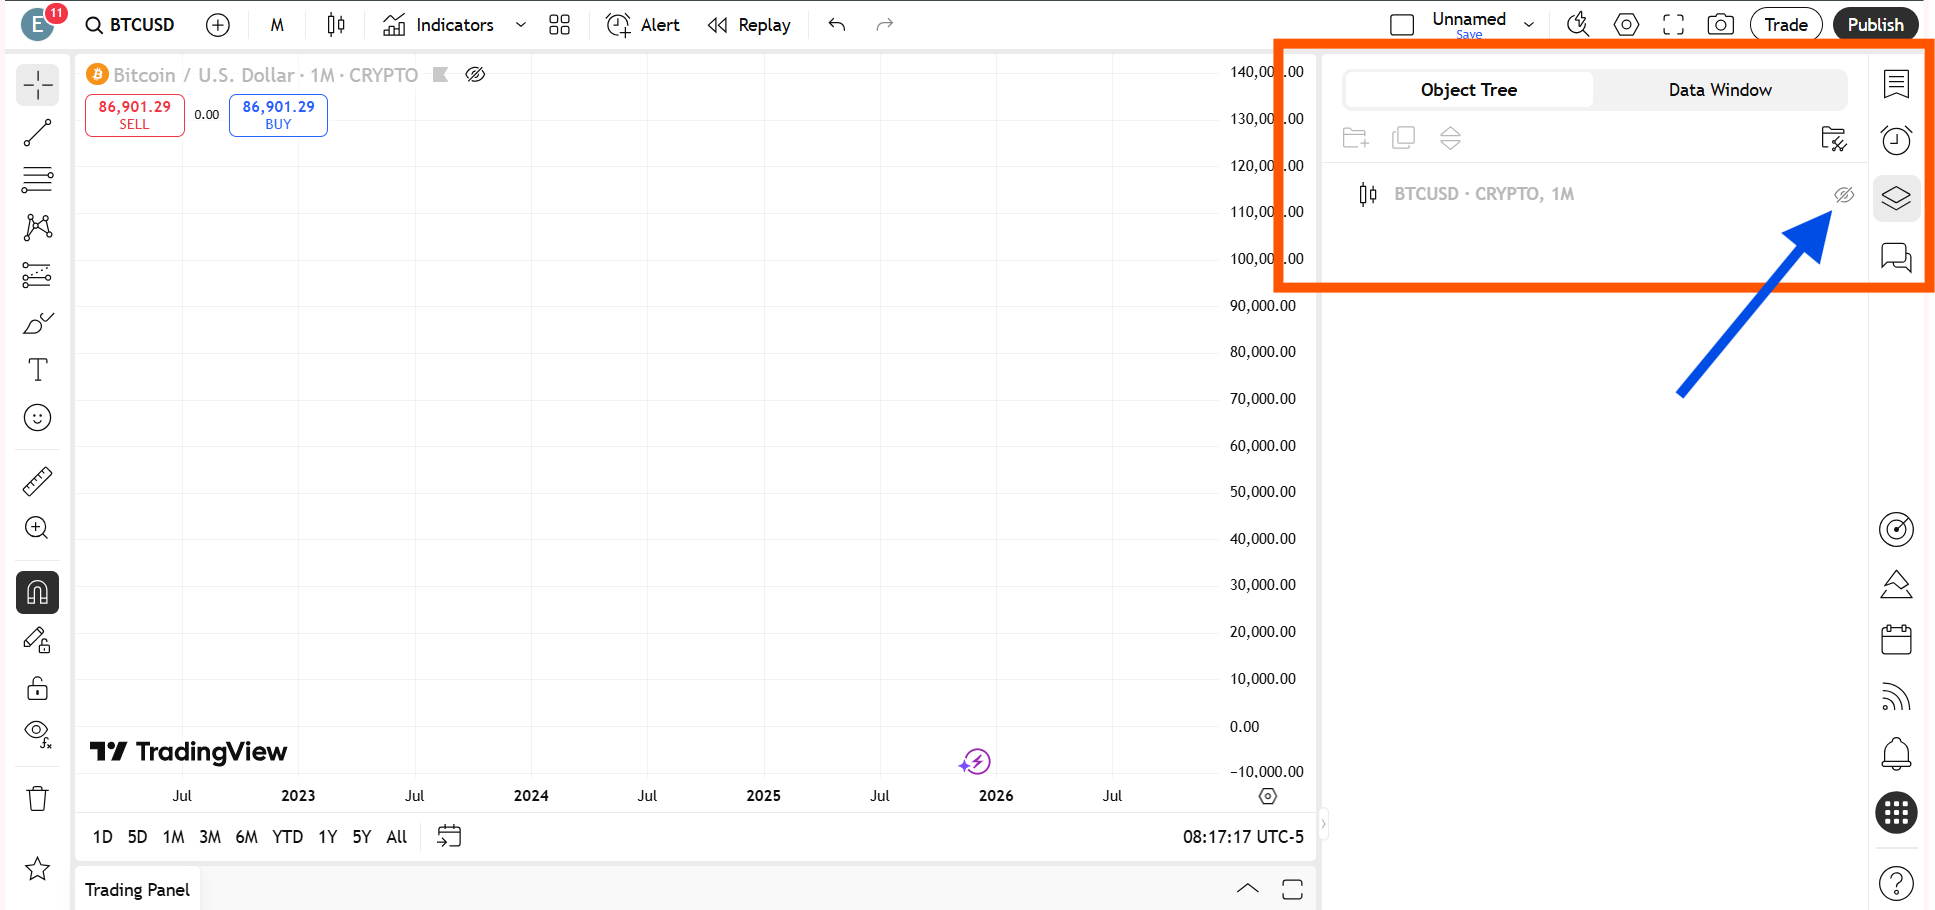
Task: Open the Chat panel icon
Action: 1896,257
